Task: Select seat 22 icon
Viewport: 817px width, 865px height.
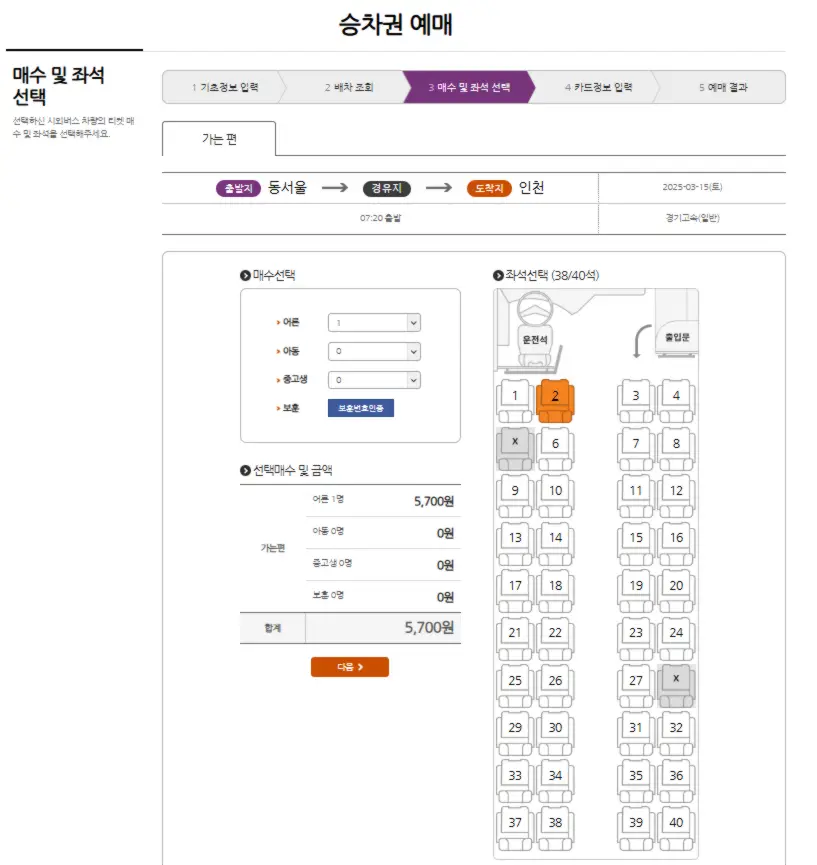Action: [555, 638]
